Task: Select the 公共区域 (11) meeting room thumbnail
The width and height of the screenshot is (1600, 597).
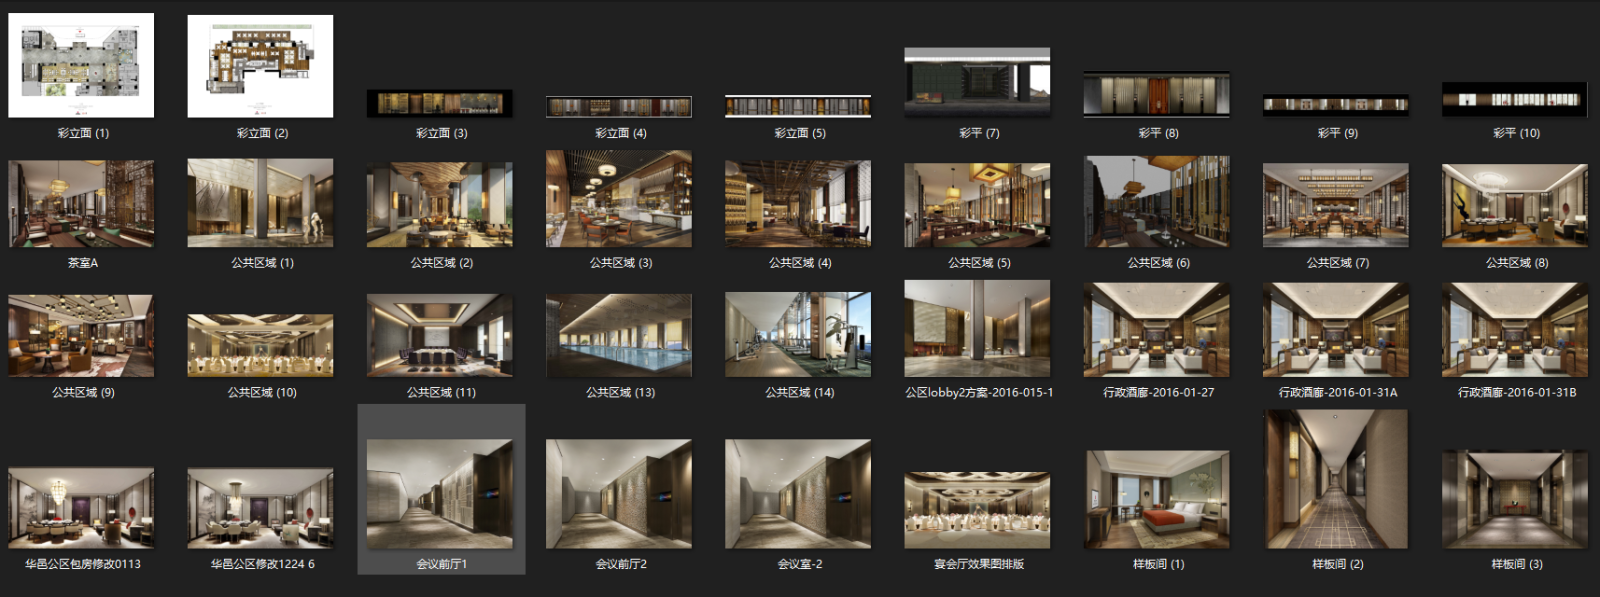Action: [x=440, y=336]
